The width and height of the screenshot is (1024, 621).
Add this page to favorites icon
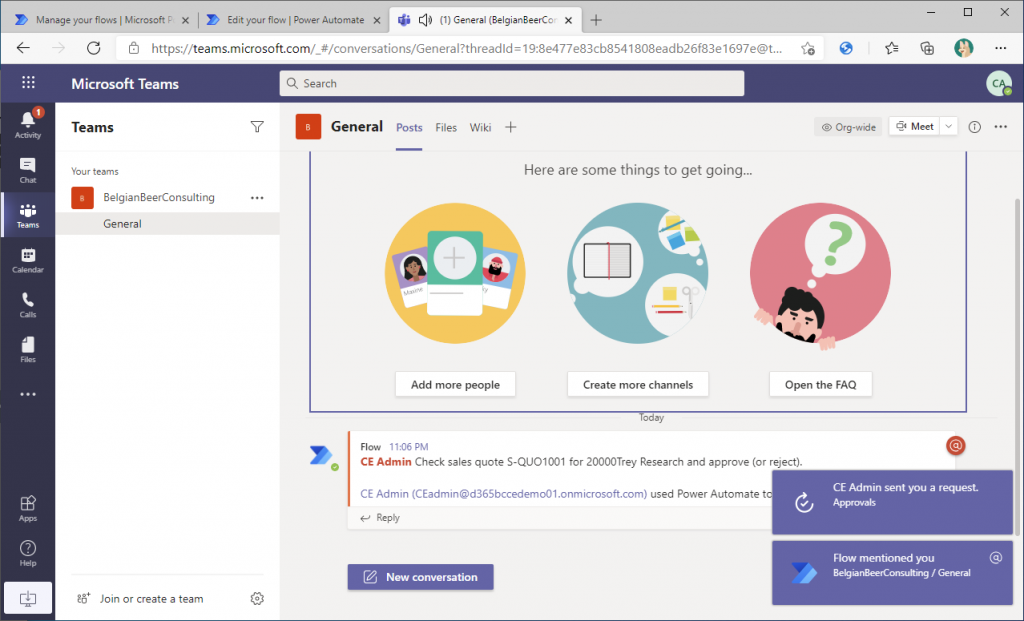pyautogui.click(x=808, y=48)
